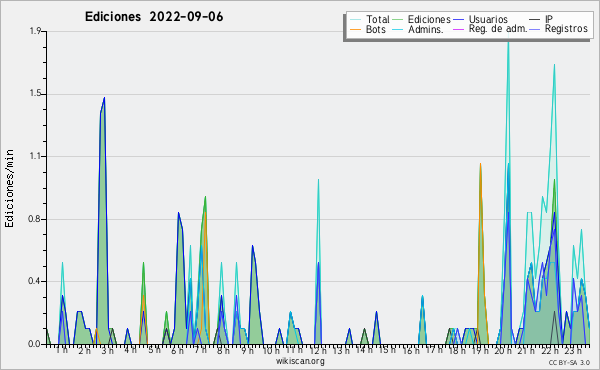
Task: Click the y-axis value 1.9
Action: (x=35, y=31)
